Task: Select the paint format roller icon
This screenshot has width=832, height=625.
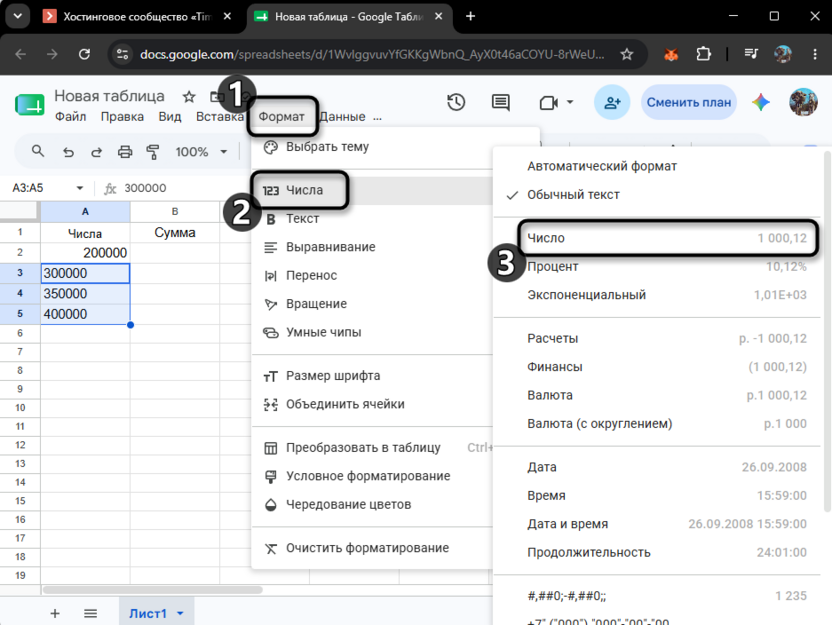Action: (153, 152)
